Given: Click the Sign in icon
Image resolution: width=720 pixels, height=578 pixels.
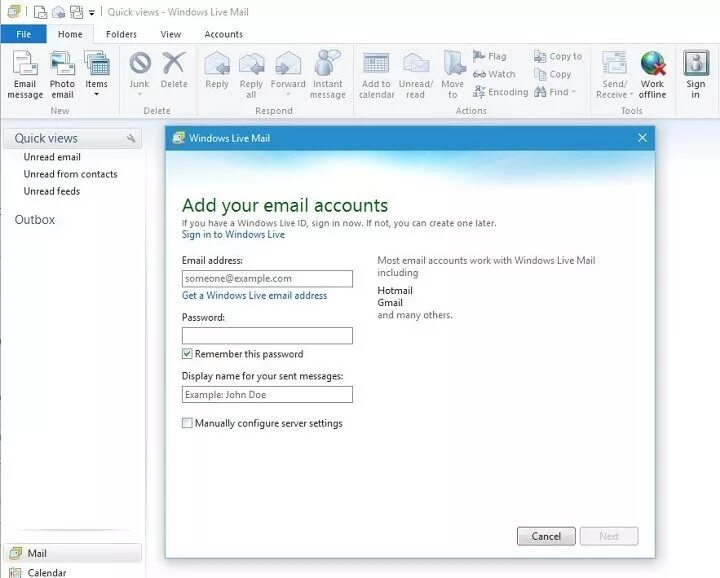Looking at the screenshot, I should [x=696, y=63].
